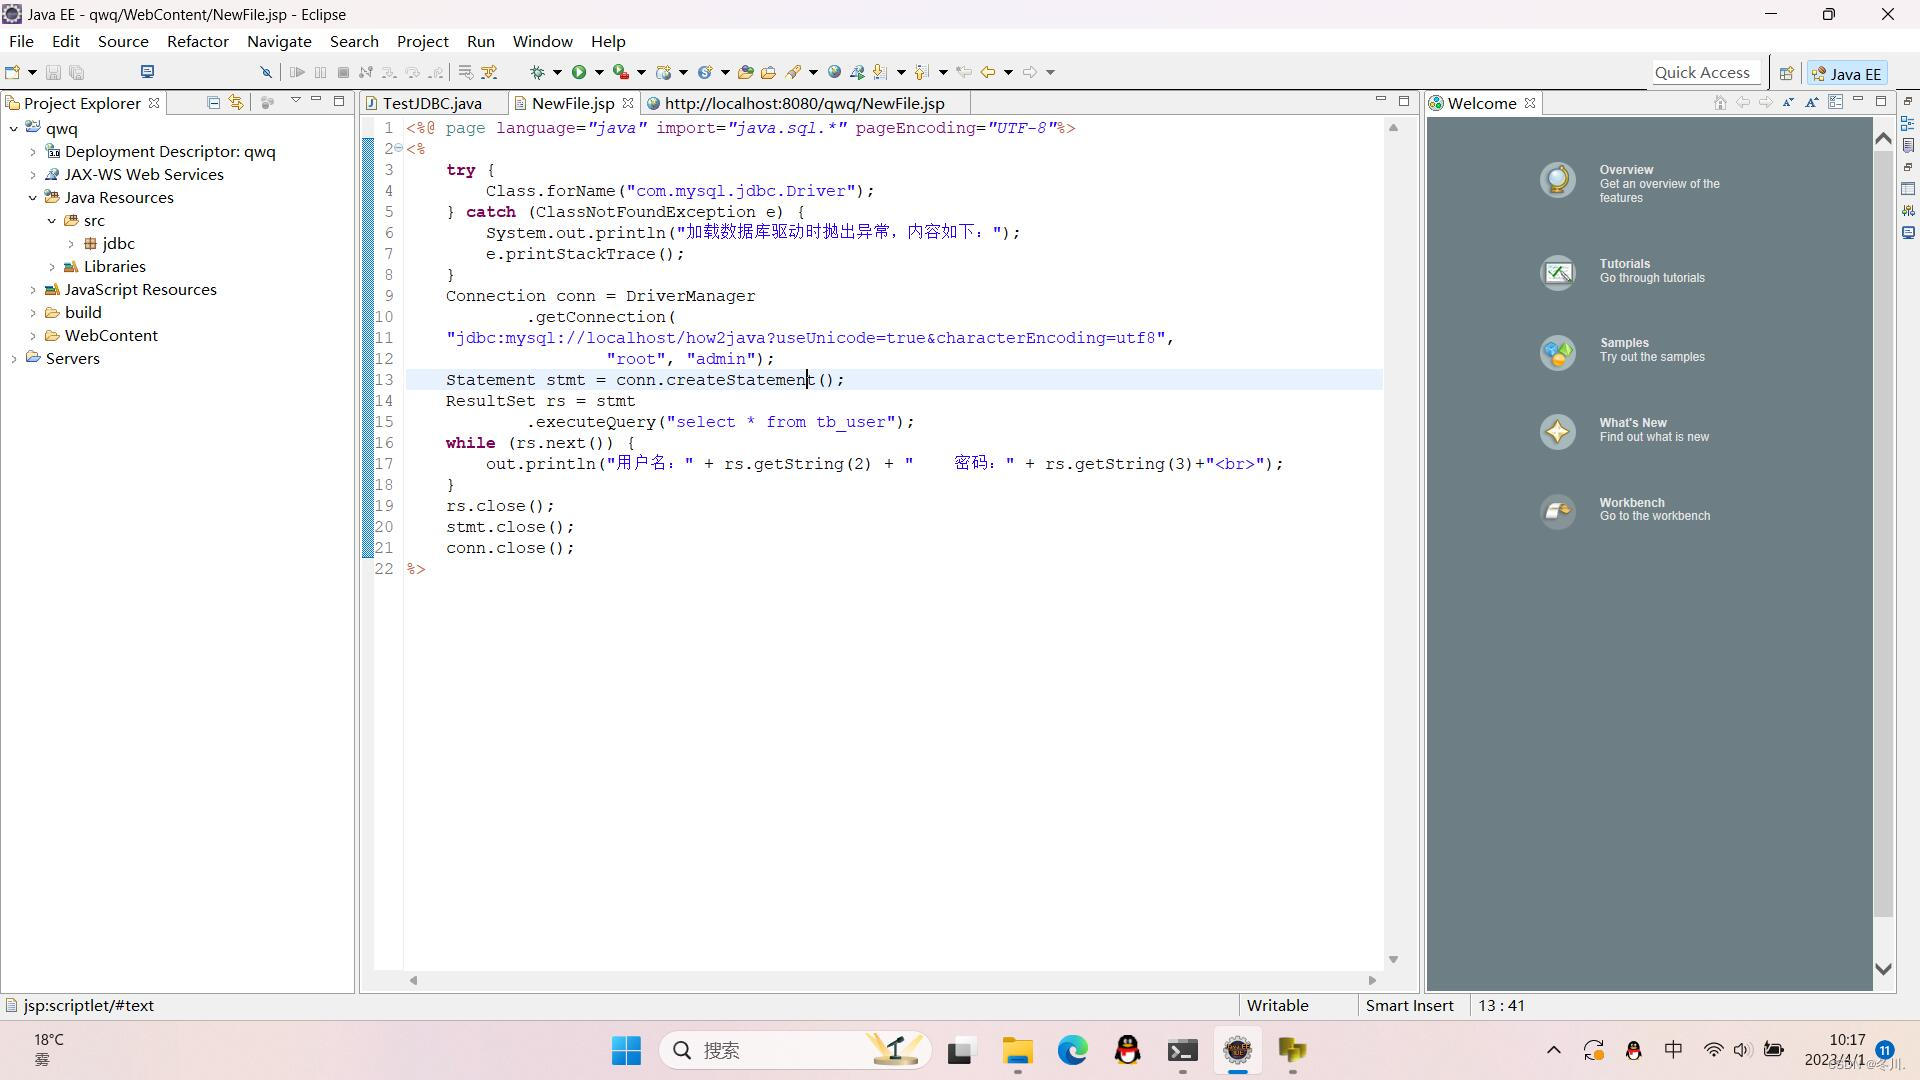
Task: Click the Open Type folder icon
Action: tap(745, 72)
